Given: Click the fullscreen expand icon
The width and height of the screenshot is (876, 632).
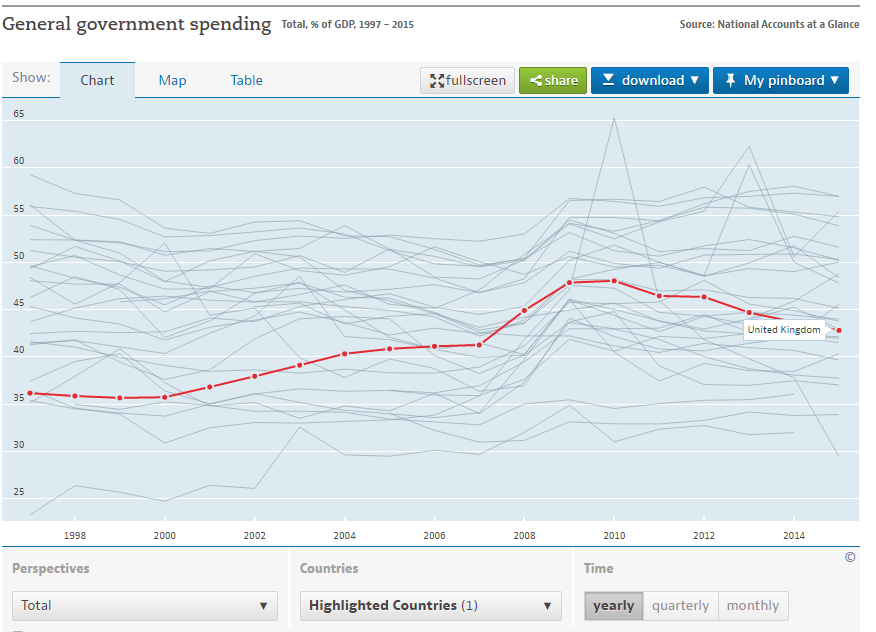Looking at the screenshot, I should coord(437,81).
